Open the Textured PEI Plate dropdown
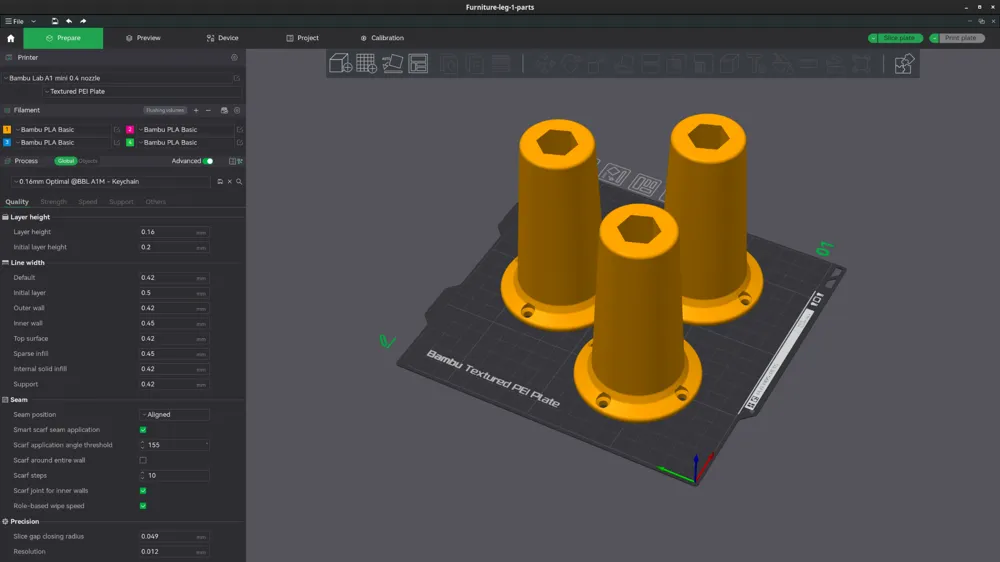 pos(142,92)
